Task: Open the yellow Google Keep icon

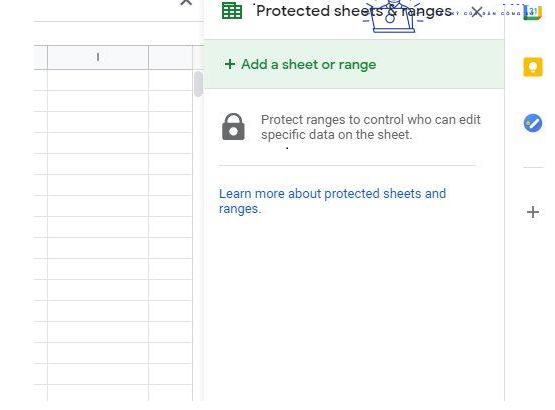Action: 533,67
